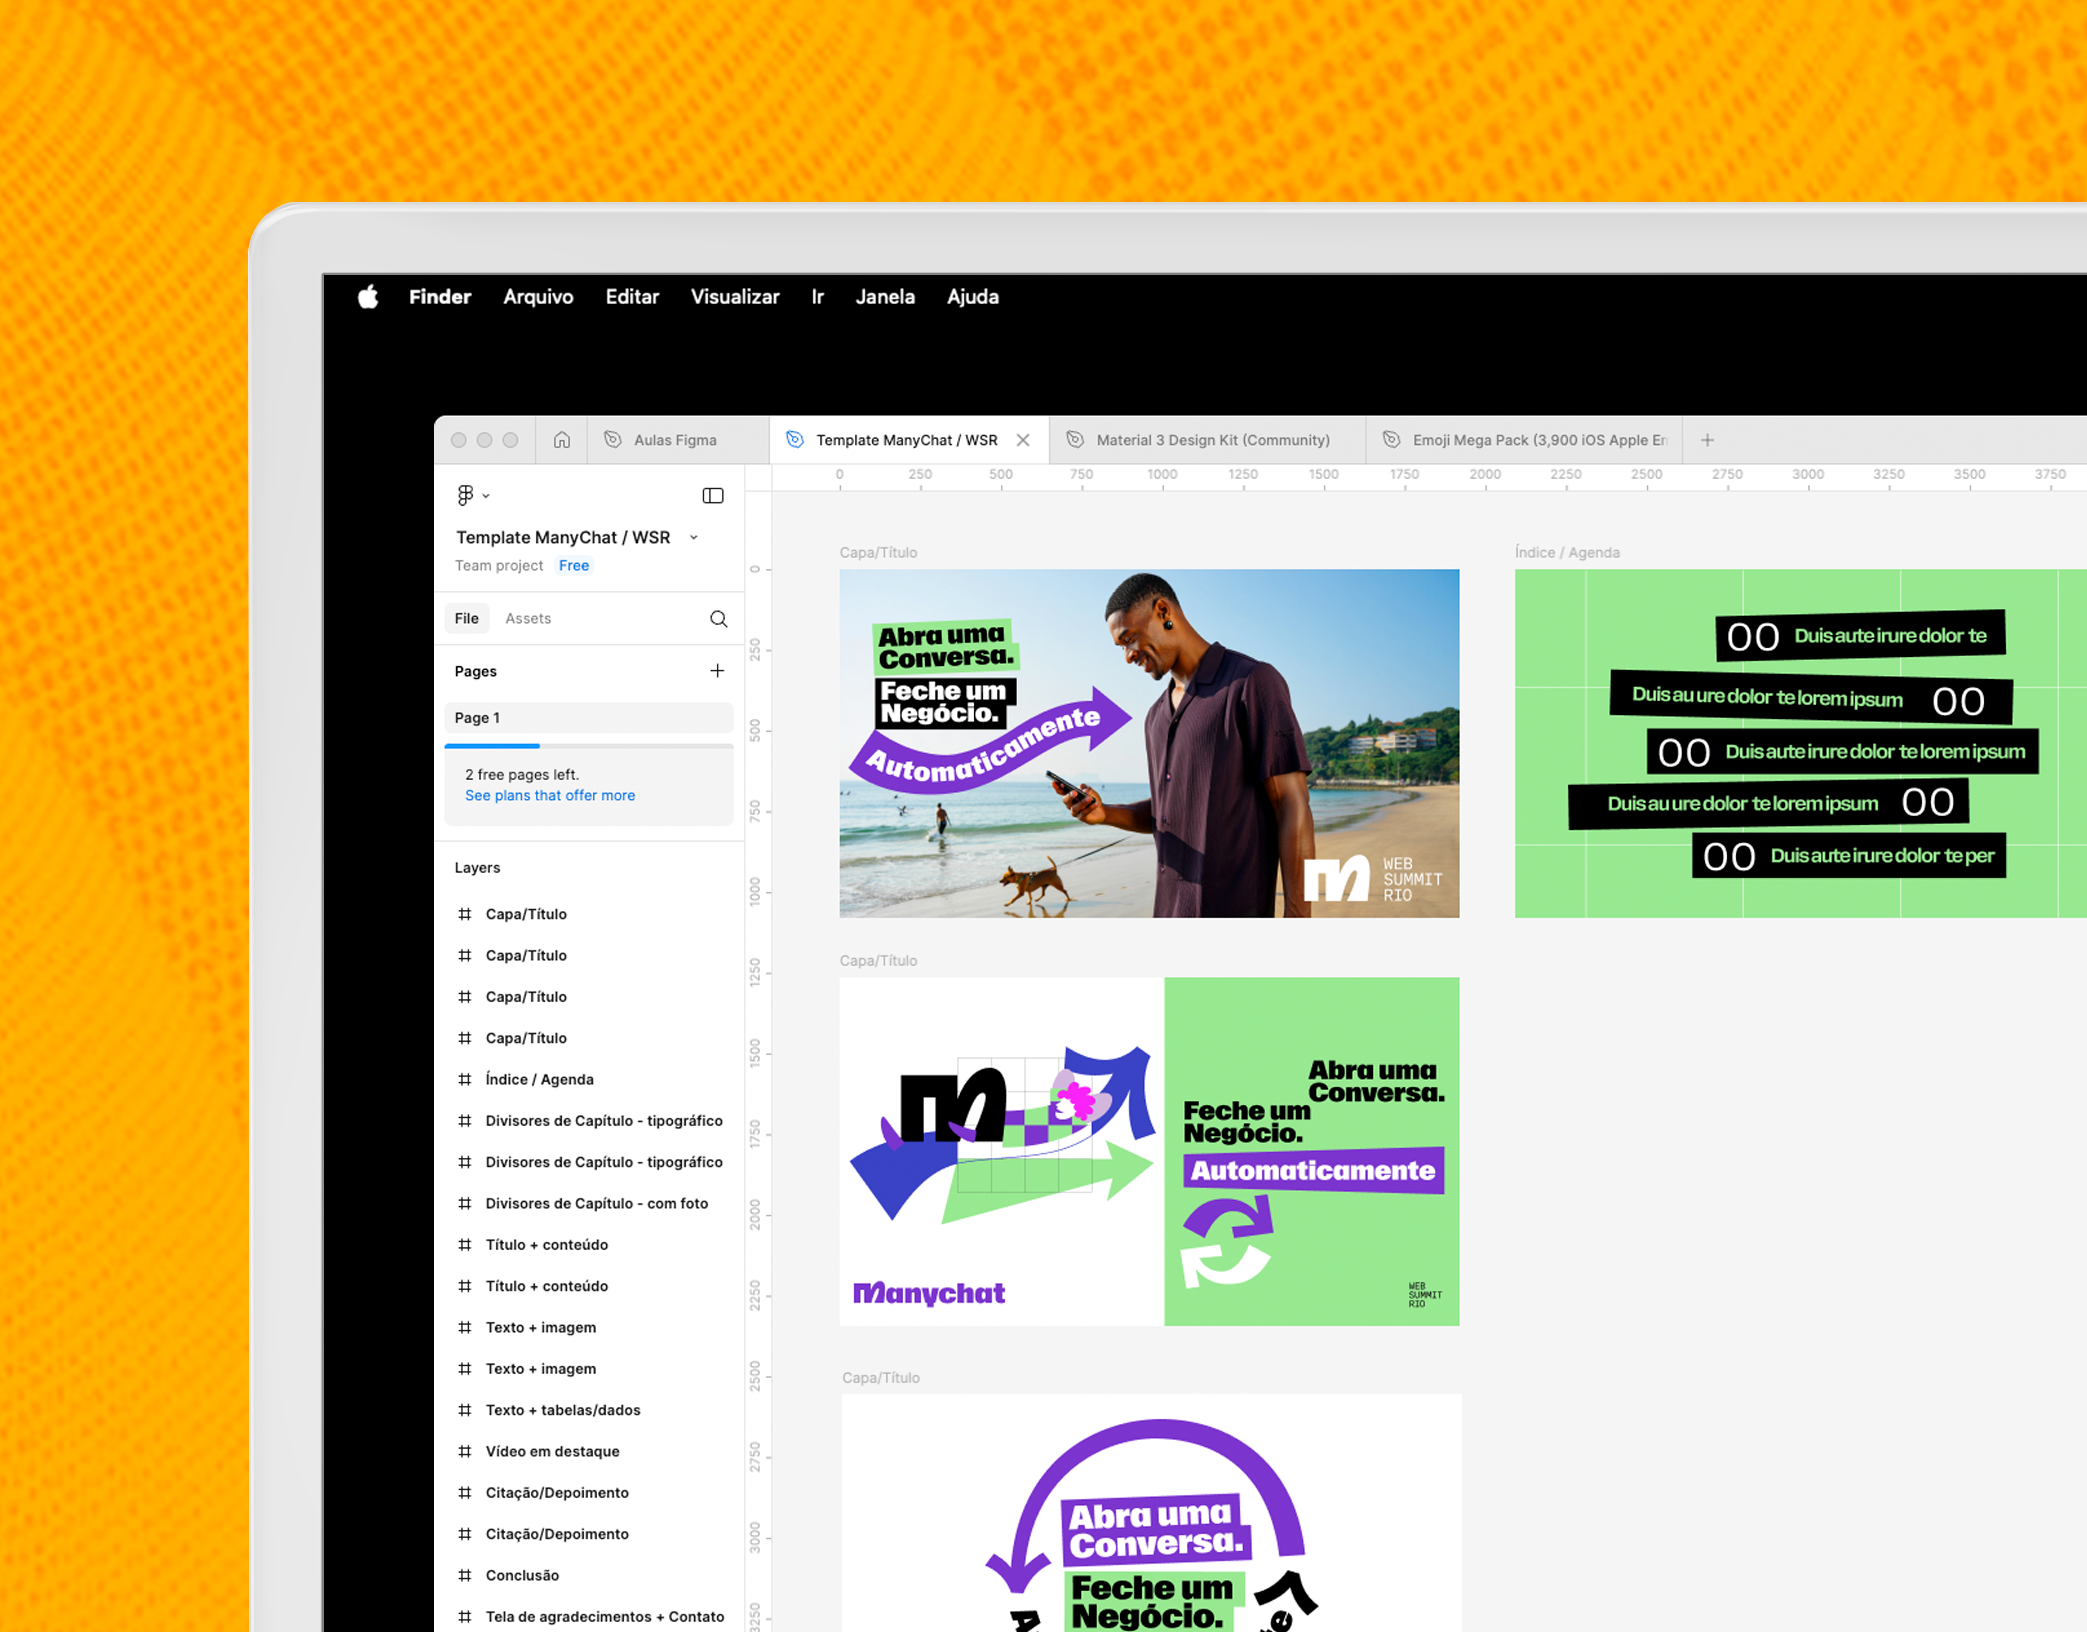The height and width of the screenshot is (1632, 2087).
Task: Click the Team project label
Action: [x=499, y=566]
